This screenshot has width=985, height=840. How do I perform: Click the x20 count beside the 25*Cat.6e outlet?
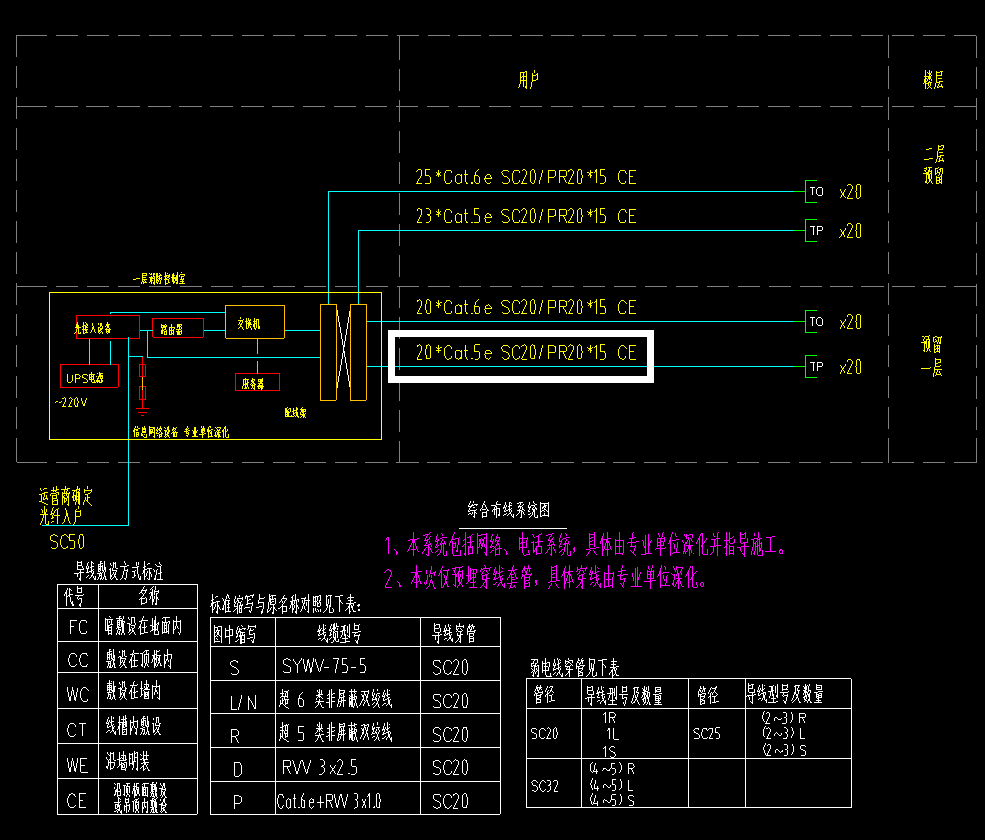(851, 192)
